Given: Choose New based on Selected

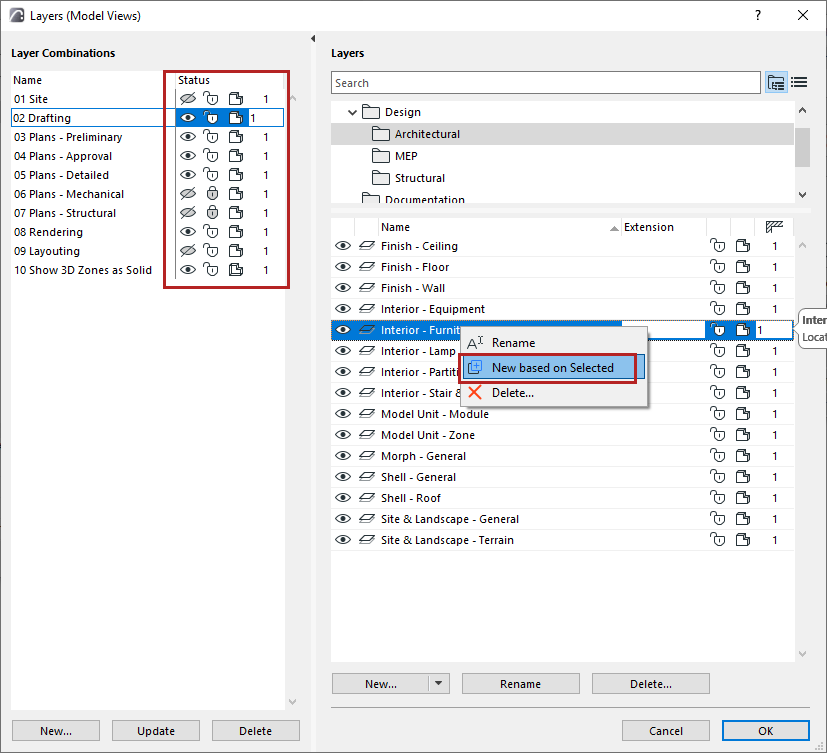Looking at the screenshot, I should [x=553, y=368].
